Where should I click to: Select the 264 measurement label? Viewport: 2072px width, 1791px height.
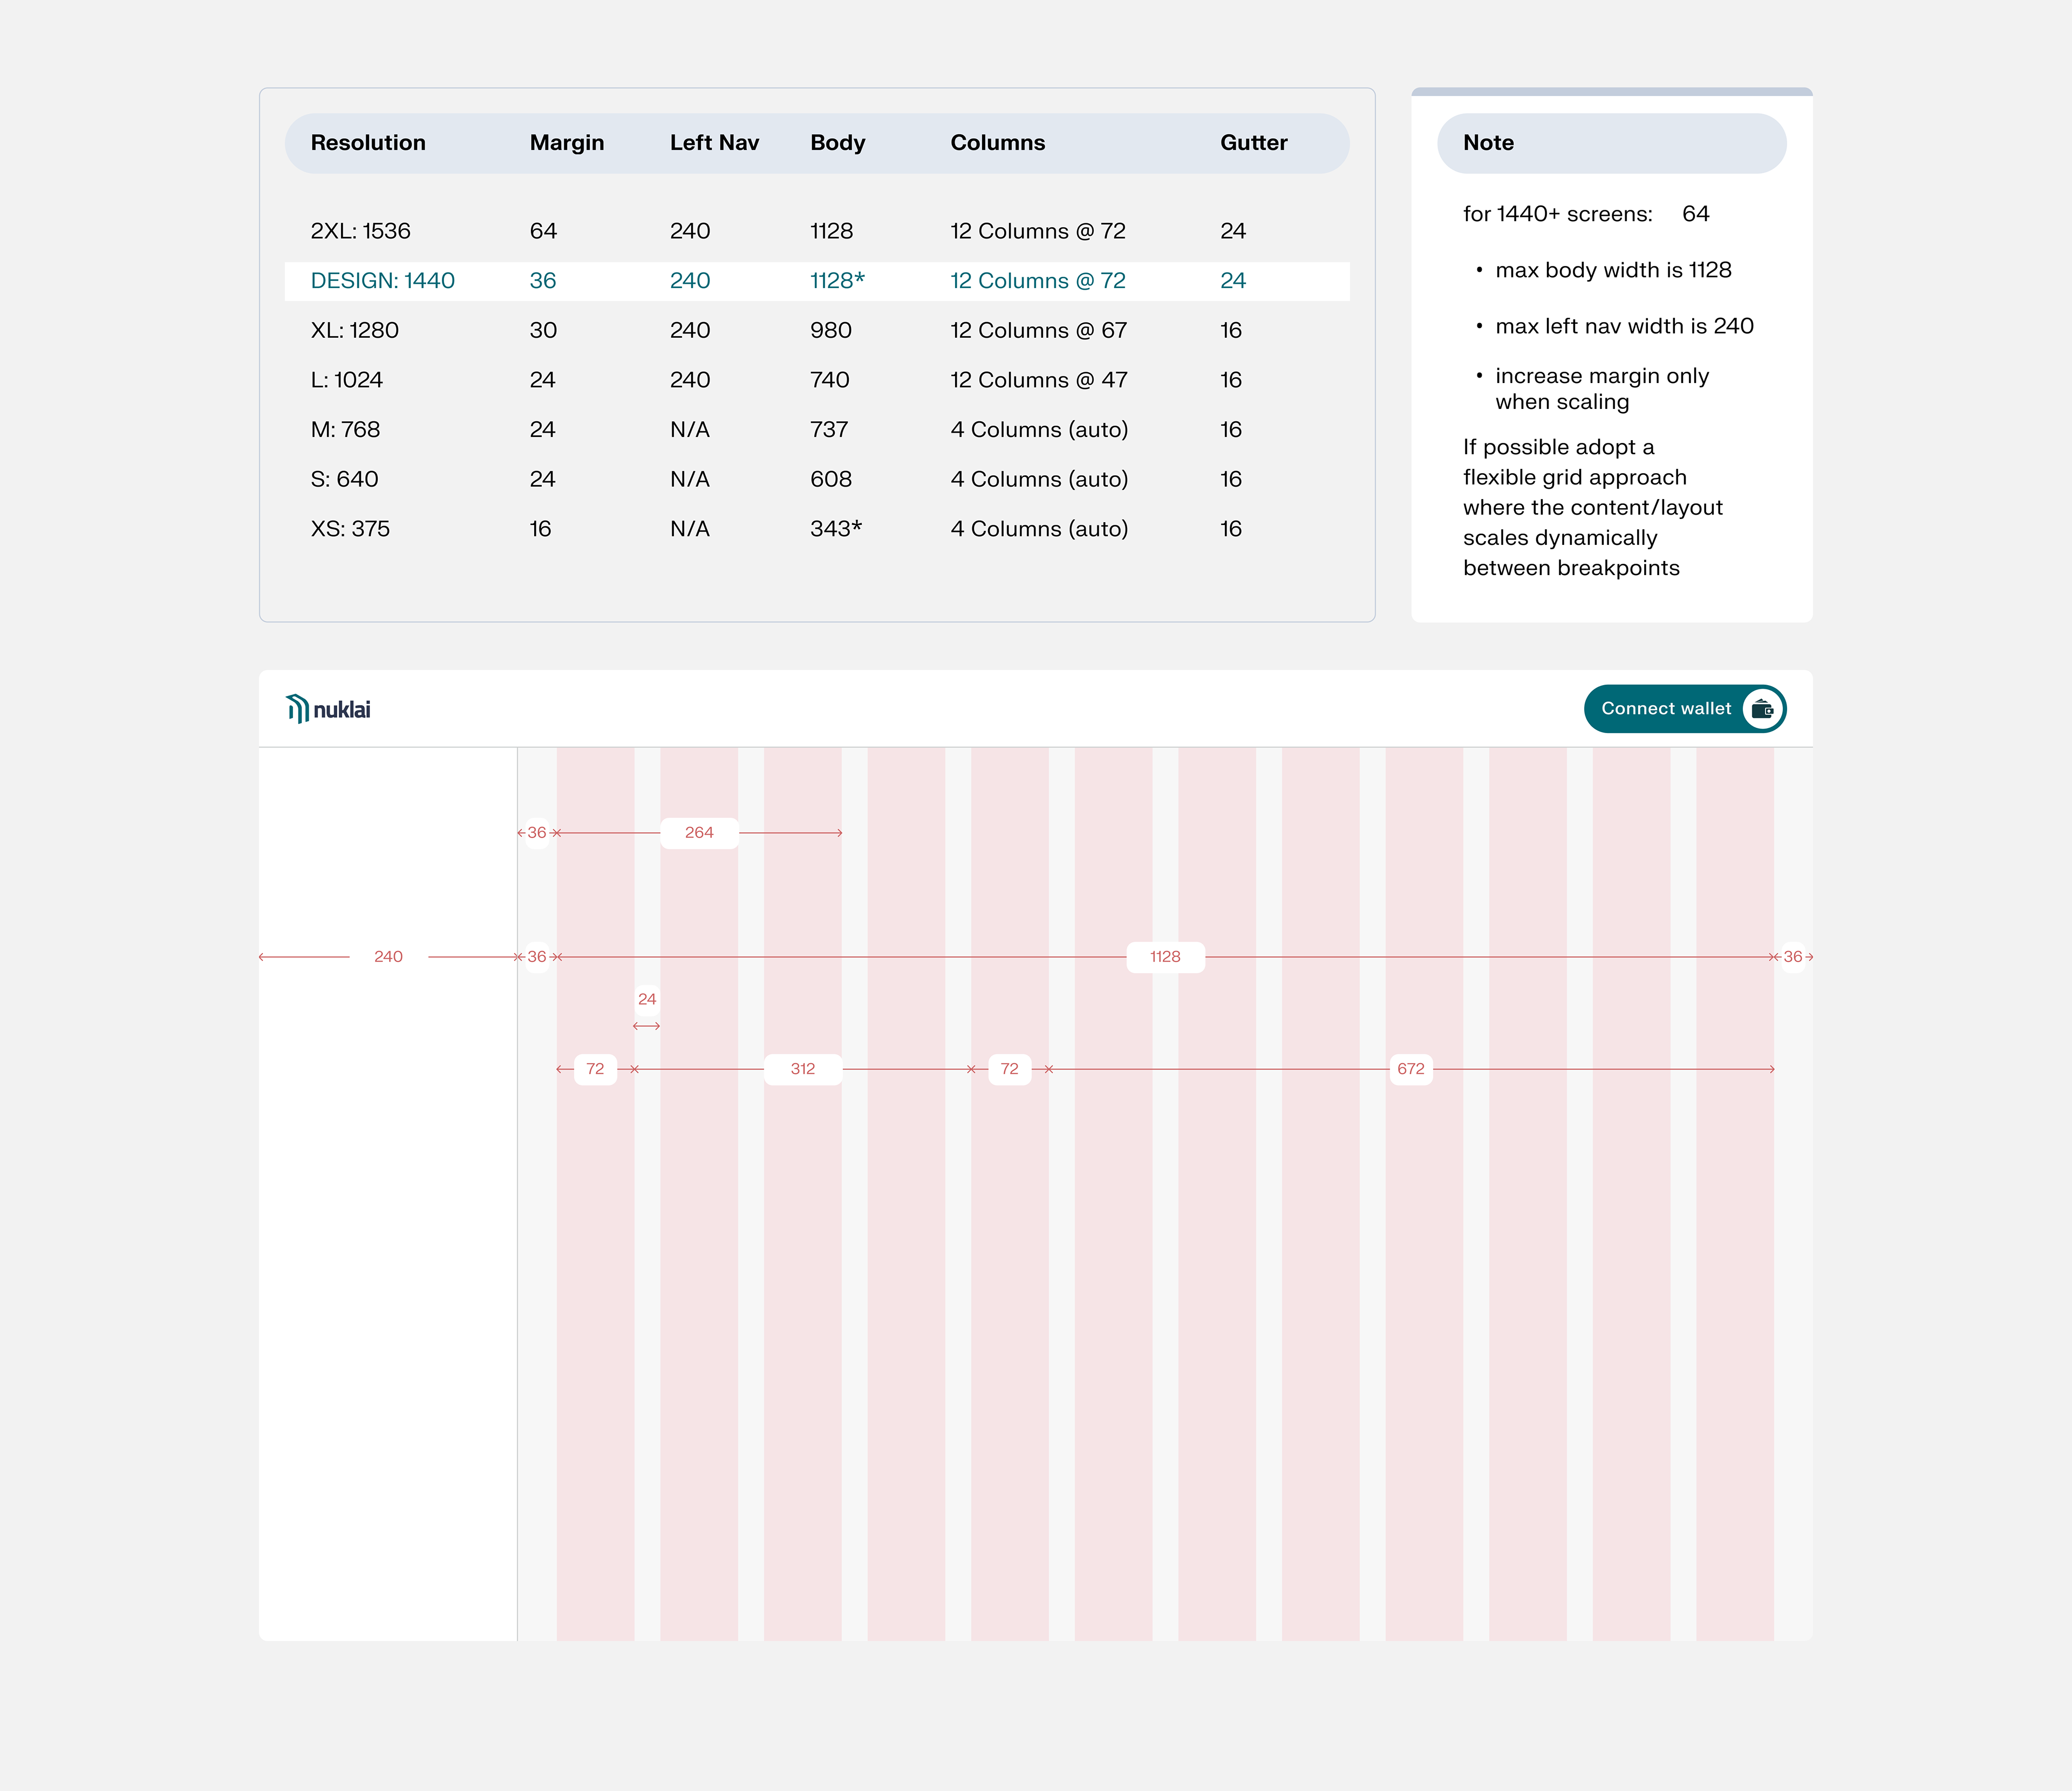click(x=699, y=833)
